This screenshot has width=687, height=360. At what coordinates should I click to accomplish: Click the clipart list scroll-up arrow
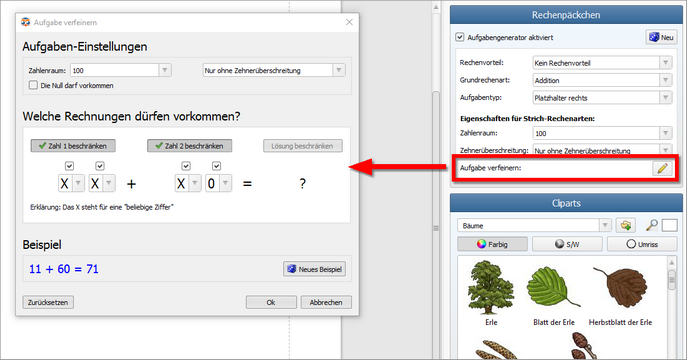point(672,262)
